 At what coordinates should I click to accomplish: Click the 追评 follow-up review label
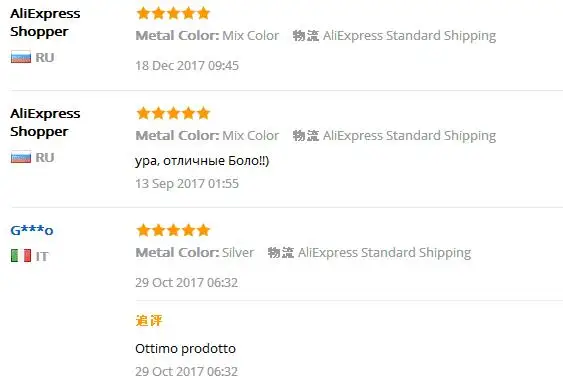[x=149, y=320]
